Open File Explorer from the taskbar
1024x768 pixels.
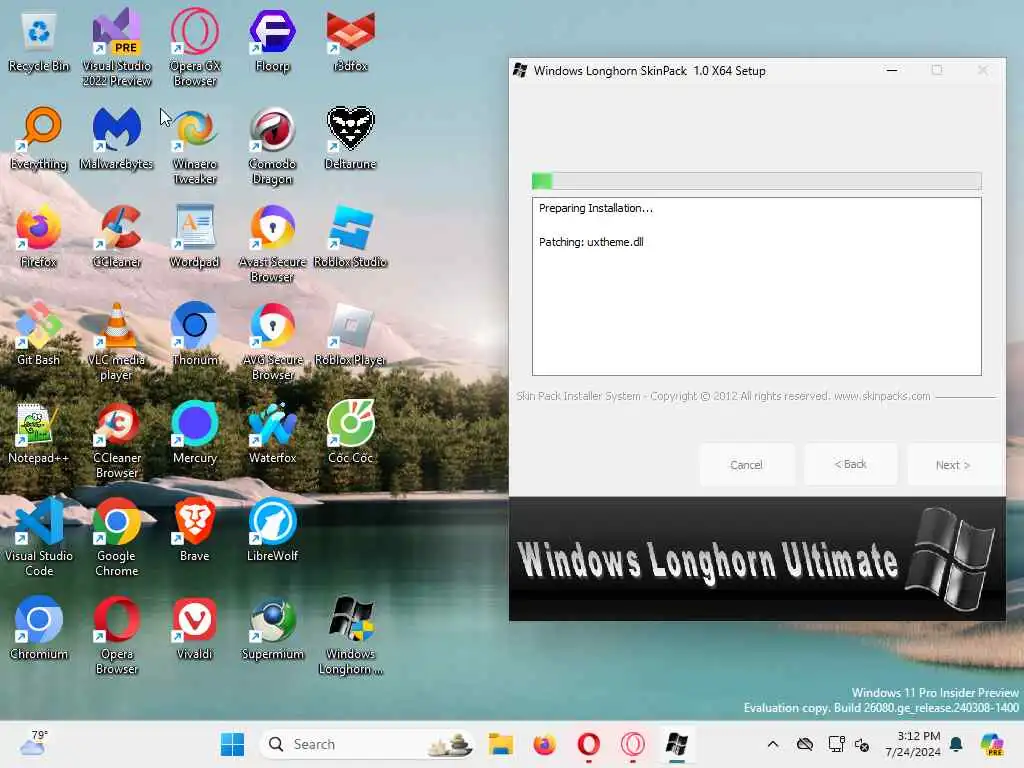click(x=500, y=744)
